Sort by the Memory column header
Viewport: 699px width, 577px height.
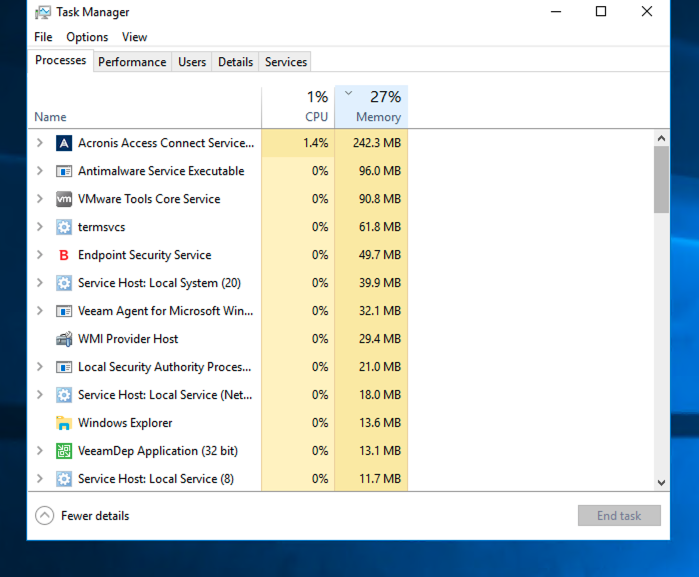click(371, 107)
